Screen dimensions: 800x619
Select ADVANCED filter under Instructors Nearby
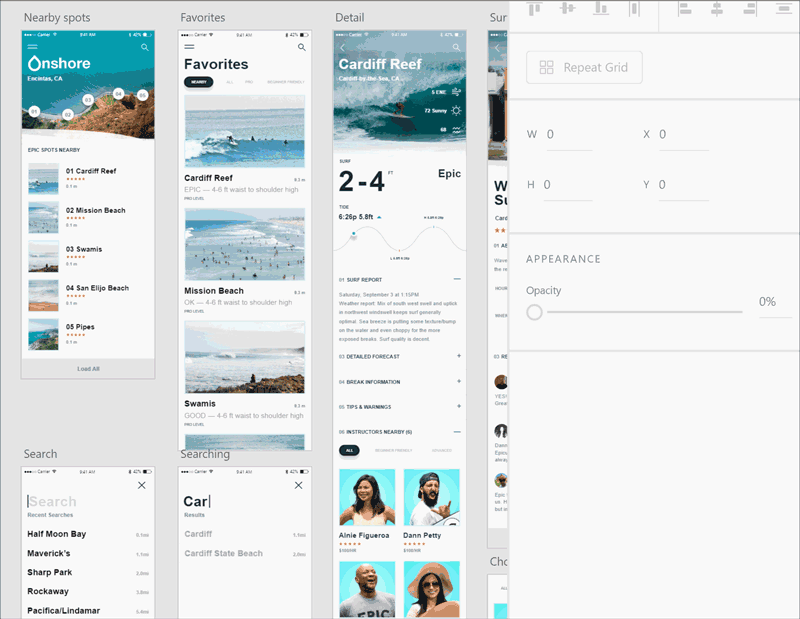(442, 451)
